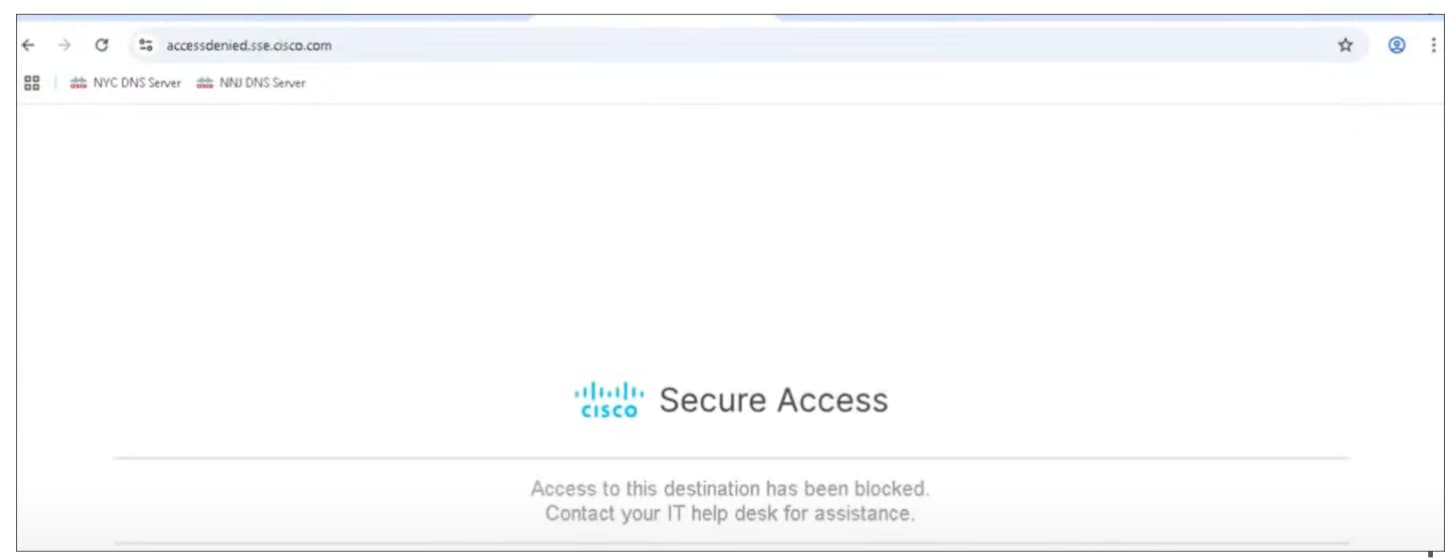Open the Chrome profile avatar icon
The image size is (1454, 560).
point(1397,45)
